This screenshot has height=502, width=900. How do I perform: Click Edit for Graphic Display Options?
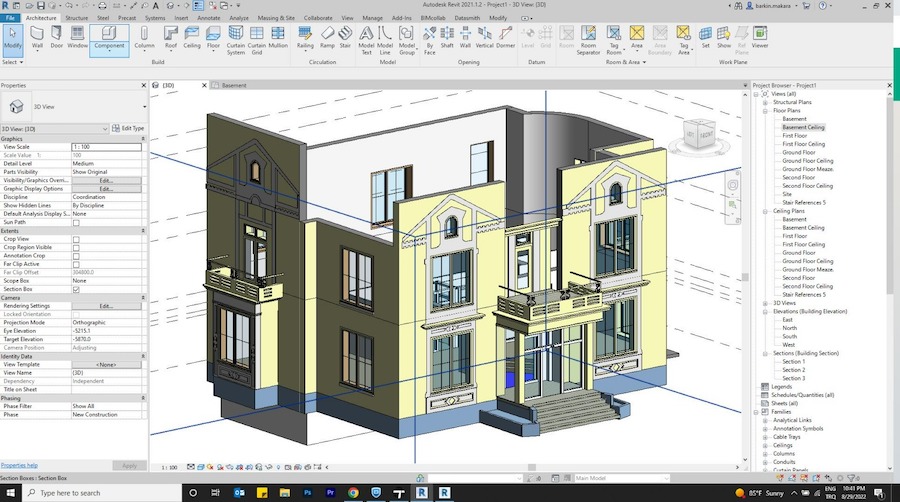(x=106, y=189)
